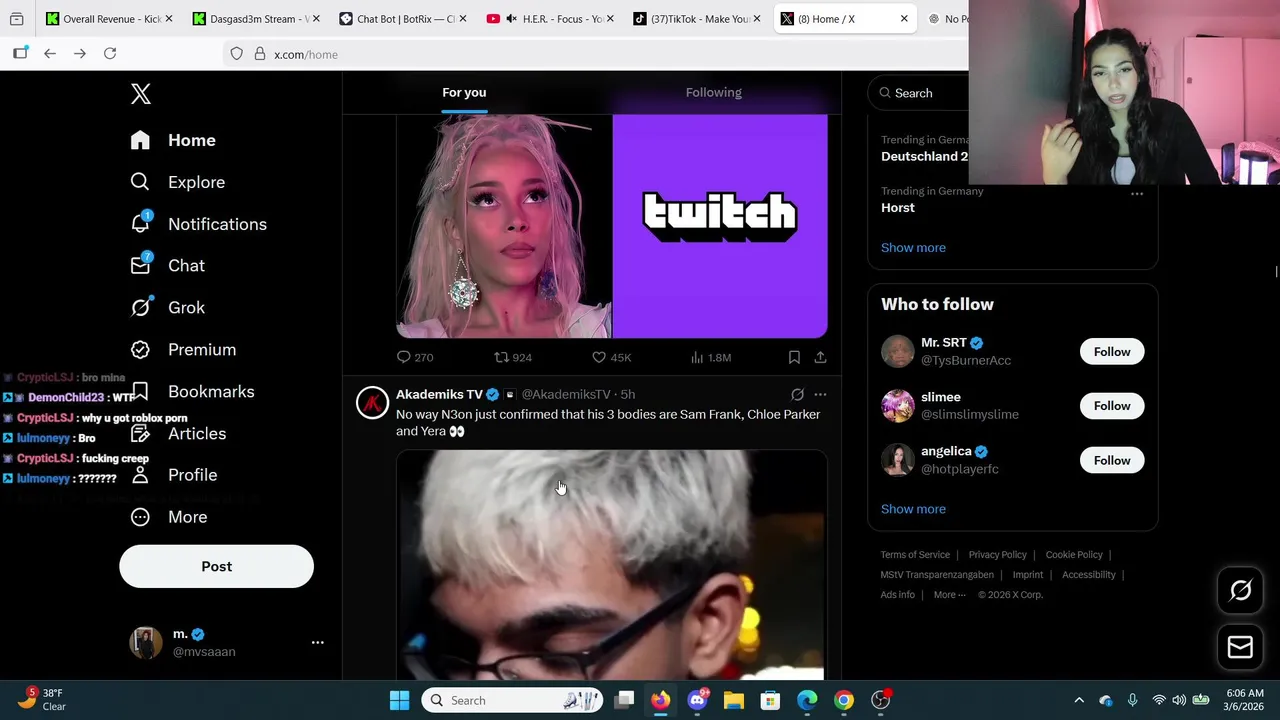Image resolution: width=1280 pixels, height=720 pixels.
Task: Open Akademiks TV profile avatar
Action: pyautogui.click(x=372, y=402)
